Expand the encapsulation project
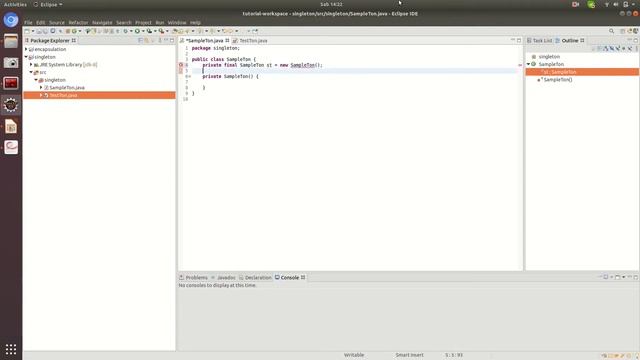 [26, 49]
